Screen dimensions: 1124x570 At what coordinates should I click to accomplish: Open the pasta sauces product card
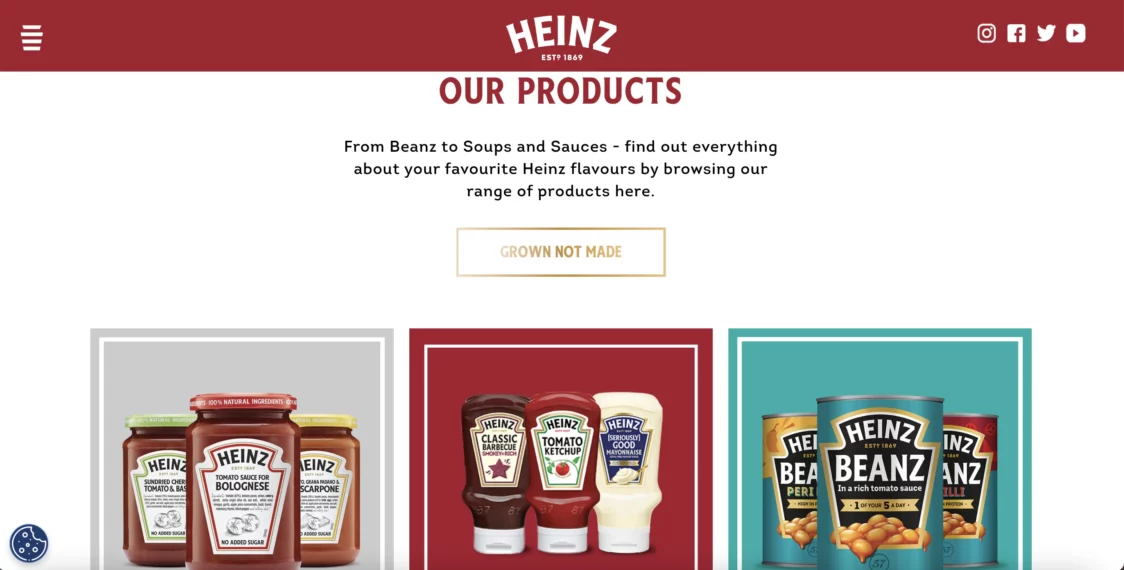[242, 449]
